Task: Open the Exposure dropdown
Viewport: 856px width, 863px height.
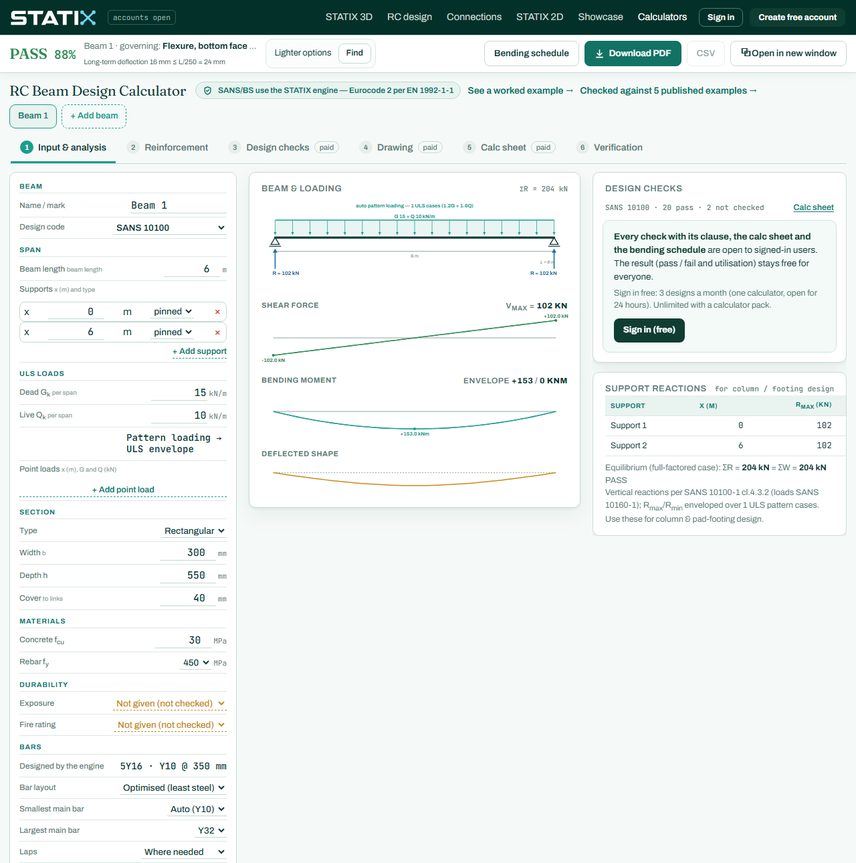Action: point(170,703)
